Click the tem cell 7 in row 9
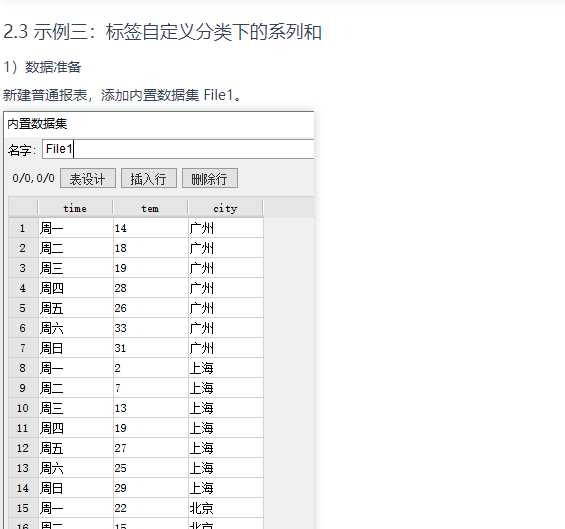The width and height of the screenshot is (565, 529). pyautogui.click(x=150, y=388)
